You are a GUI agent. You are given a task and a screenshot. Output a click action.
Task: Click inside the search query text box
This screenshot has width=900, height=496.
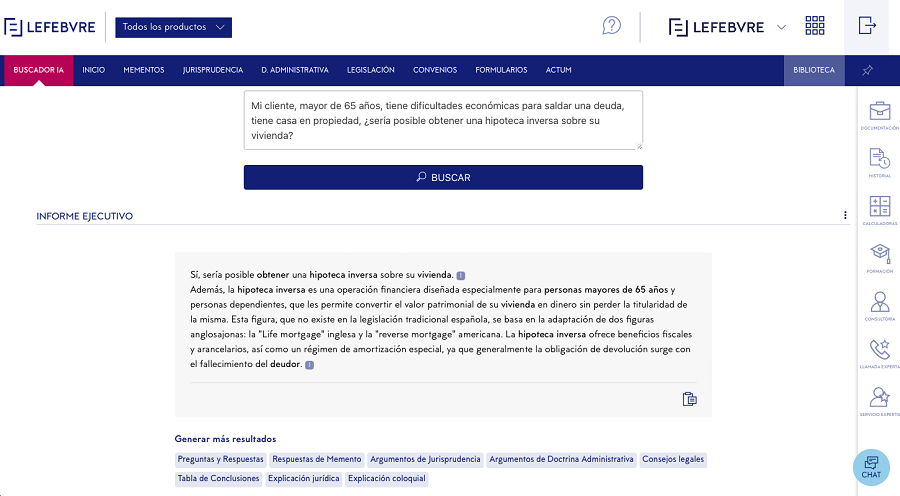pyautogui.click(x=442, y=120)
